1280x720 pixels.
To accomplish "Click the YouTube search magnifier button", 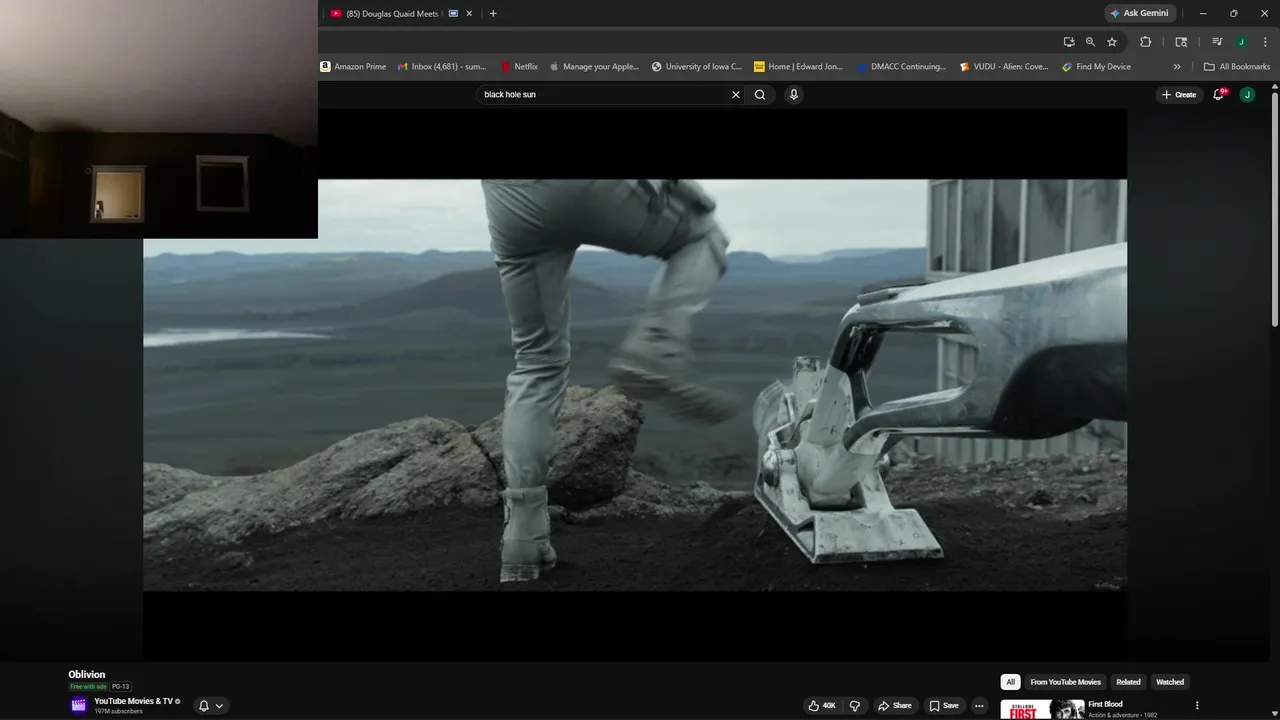I will pos(760,95).
